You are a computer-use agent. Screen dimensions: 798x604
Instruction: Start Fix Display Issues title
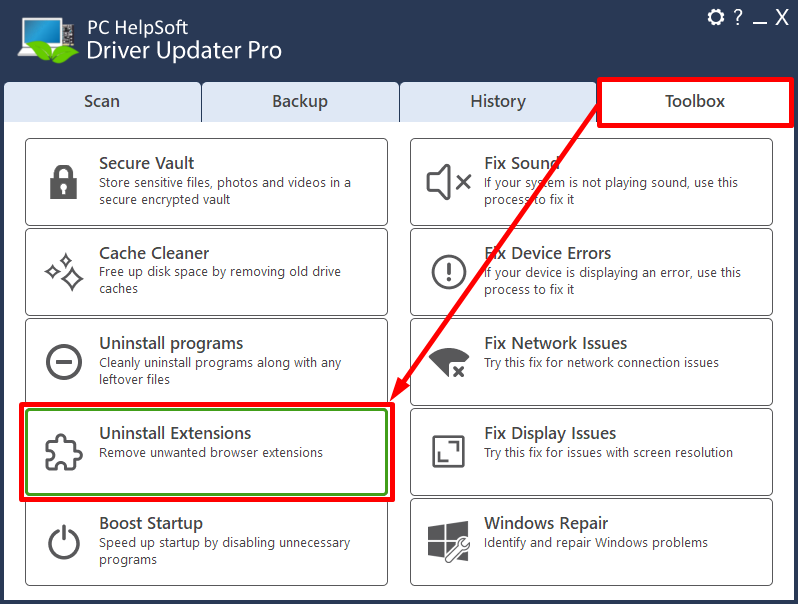[550, 434]
